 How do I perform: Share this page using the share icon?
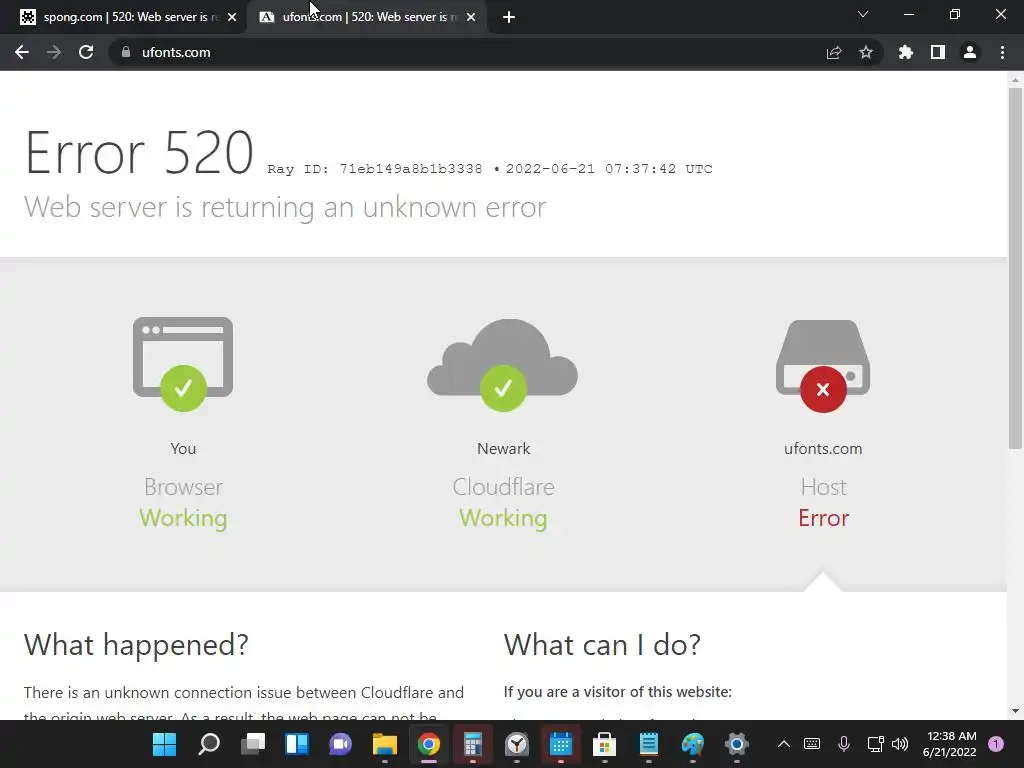click(834, 52)
